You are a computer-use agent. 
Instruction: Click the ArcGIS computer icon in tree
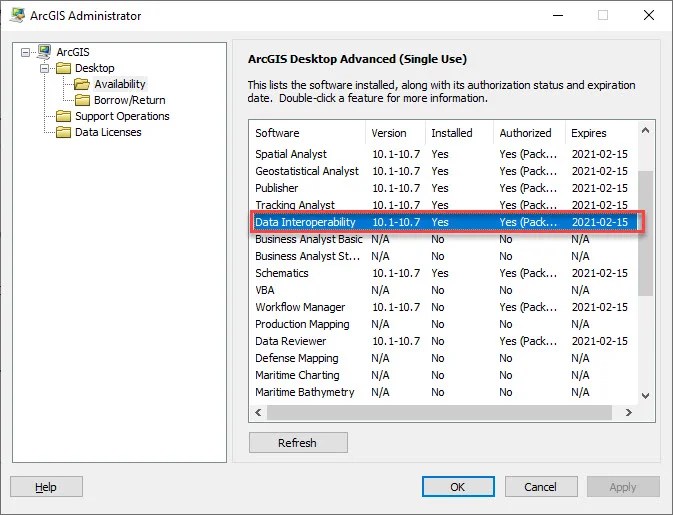[44, 52]
